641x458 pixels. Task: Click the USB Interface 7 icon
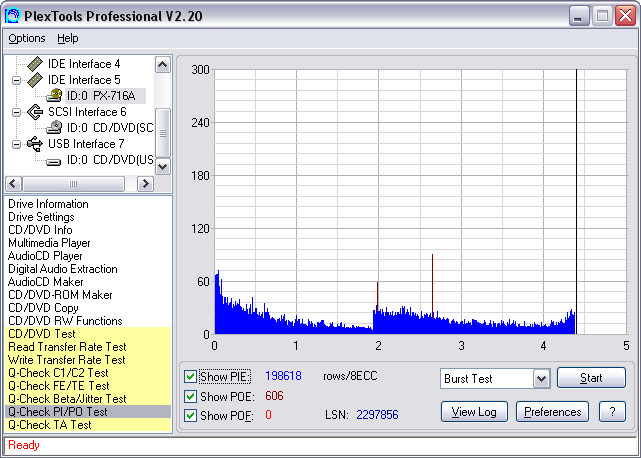point(35,144)
